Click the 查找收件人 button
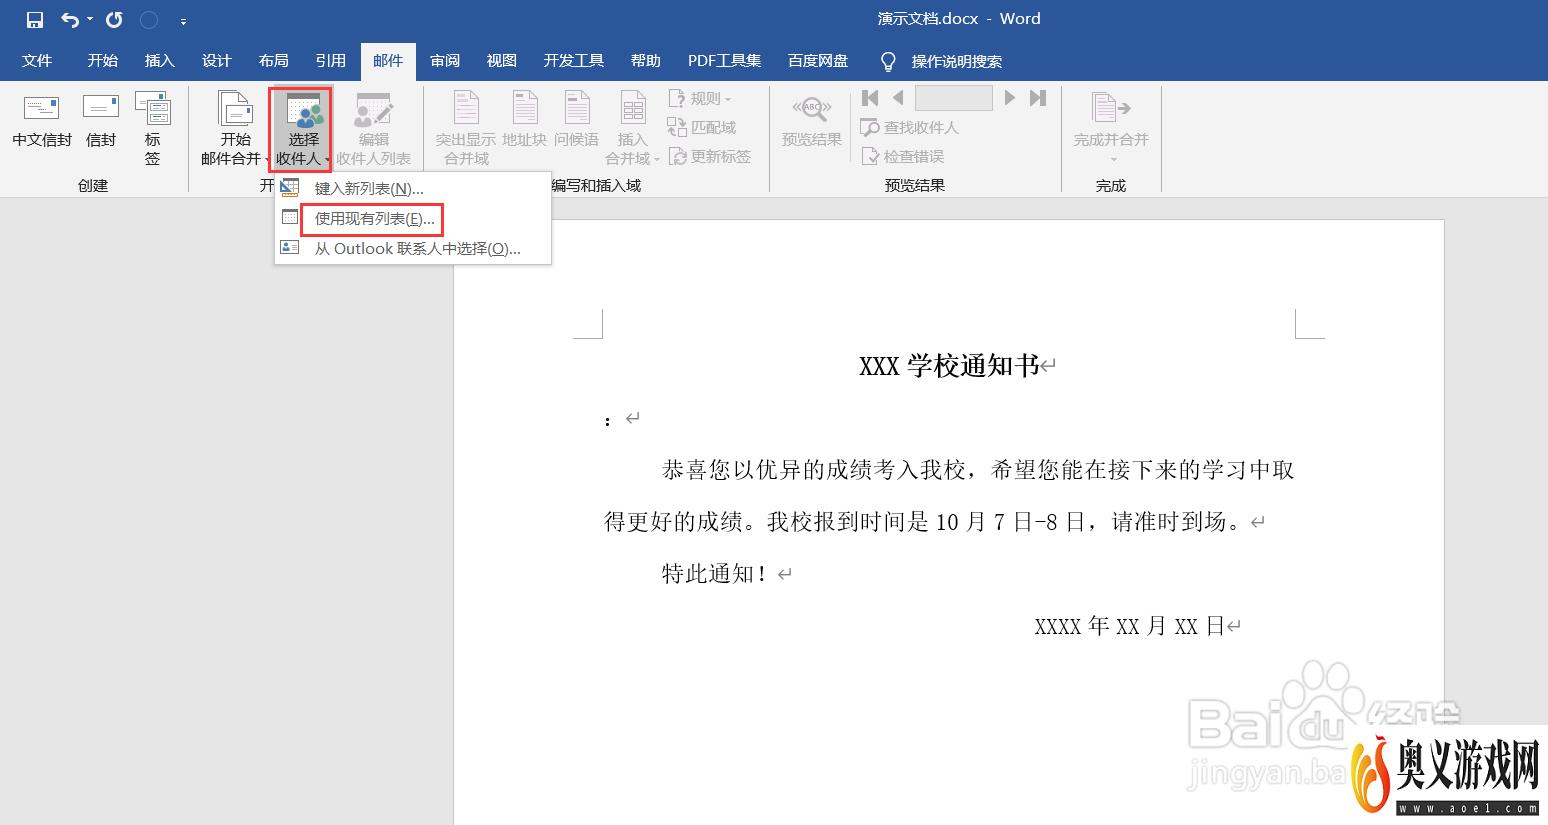This screenshot has width=1548, height=825. point(909,128)
